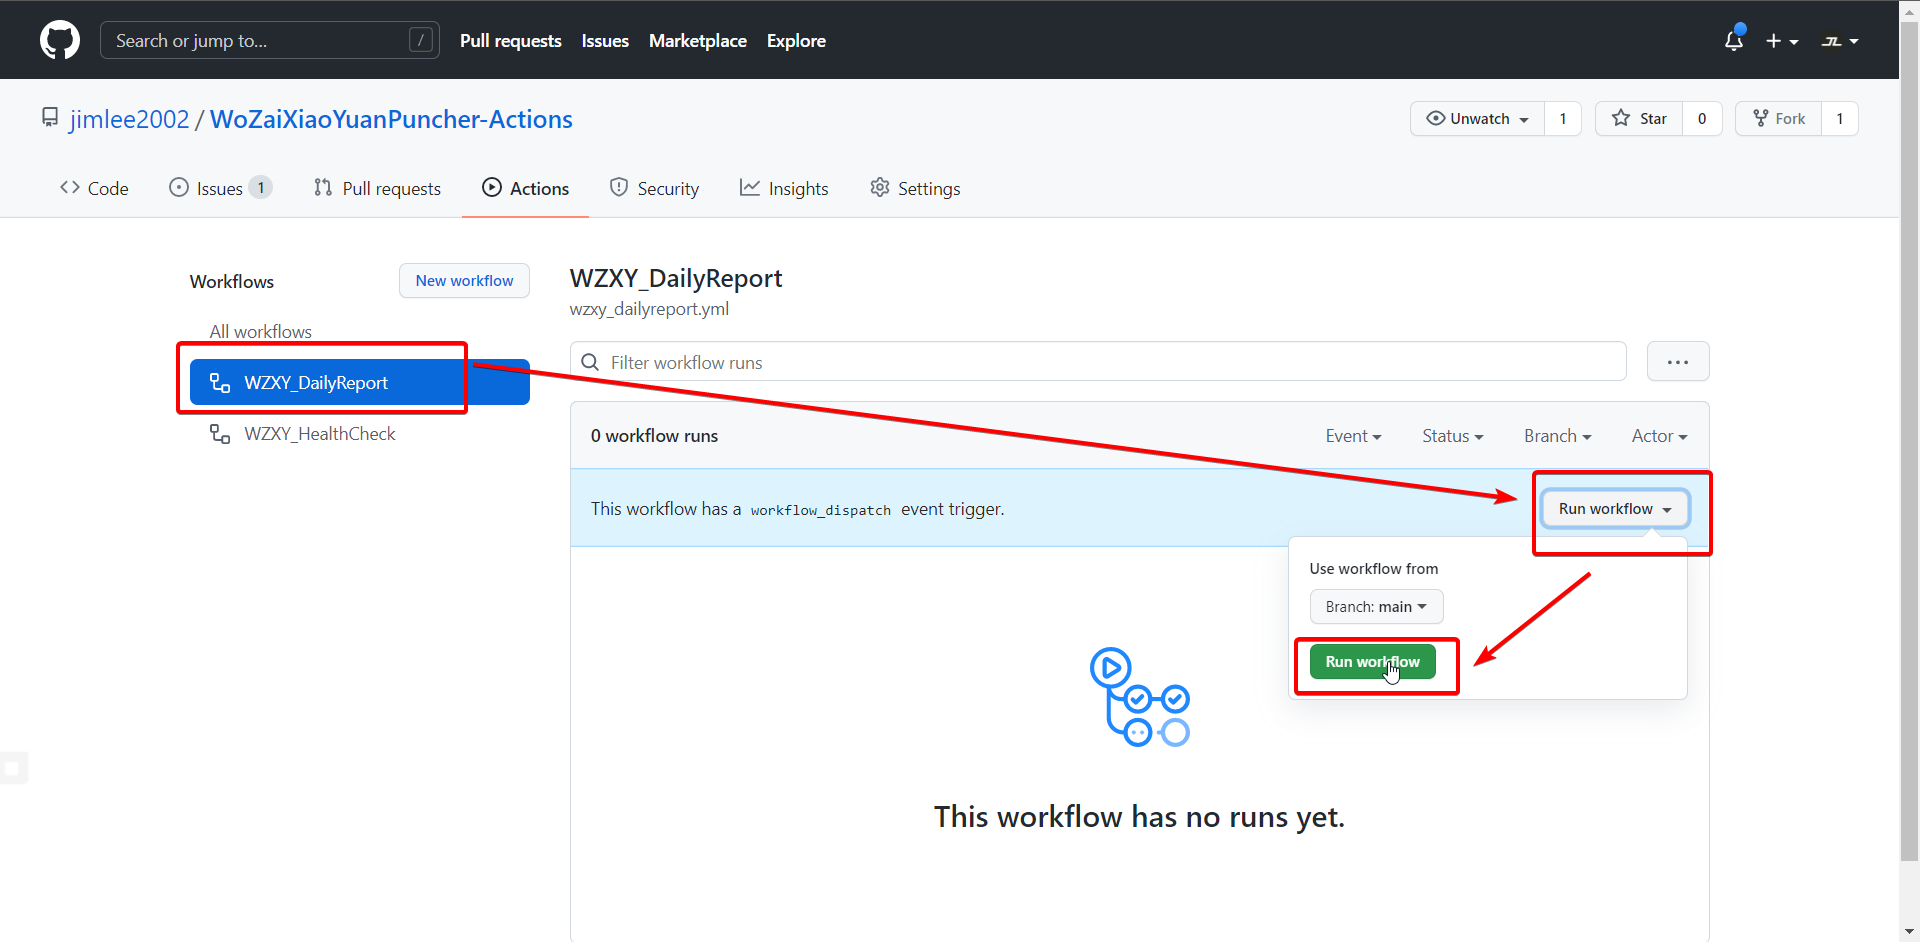Switch to the Code tab

point(94,188)
